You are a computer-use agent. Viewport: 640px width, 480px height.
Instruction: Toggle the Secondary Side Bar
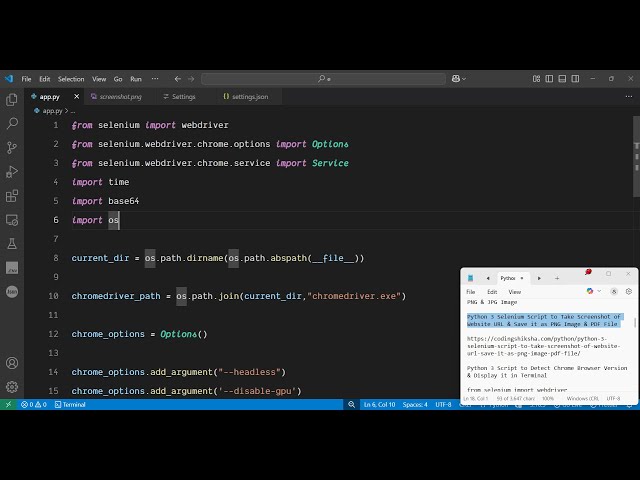(575, 78)
